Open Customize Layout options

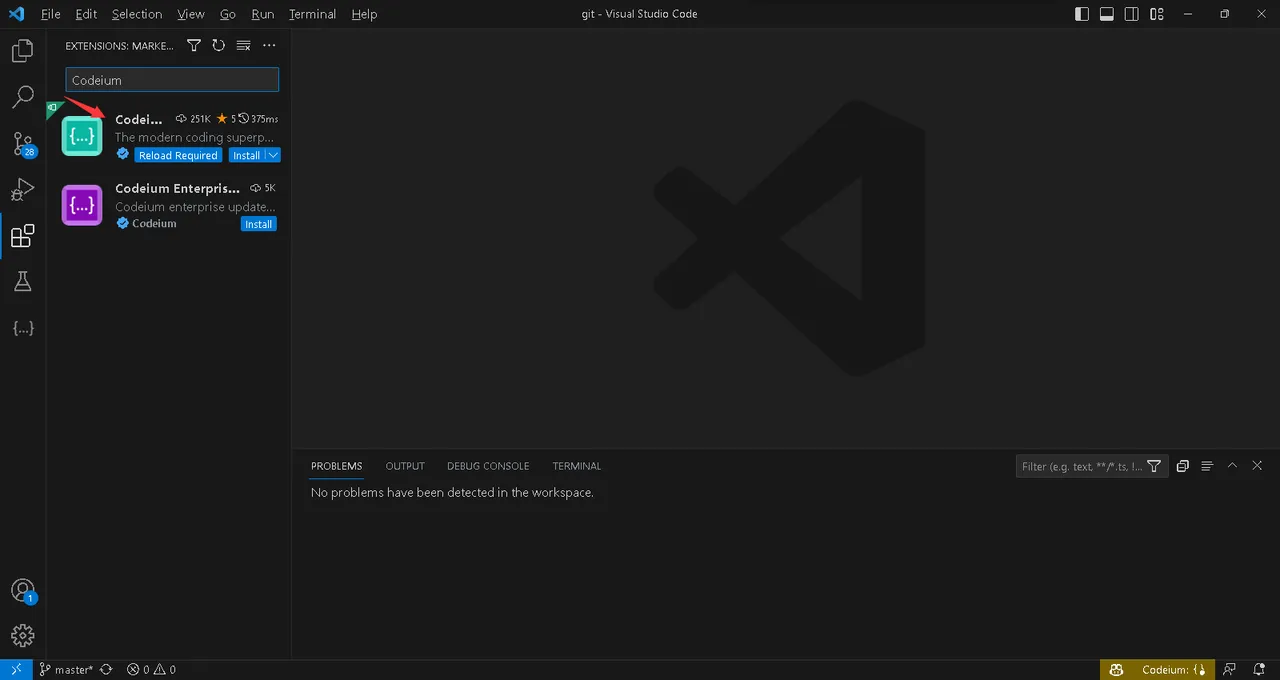(1157, 14)
